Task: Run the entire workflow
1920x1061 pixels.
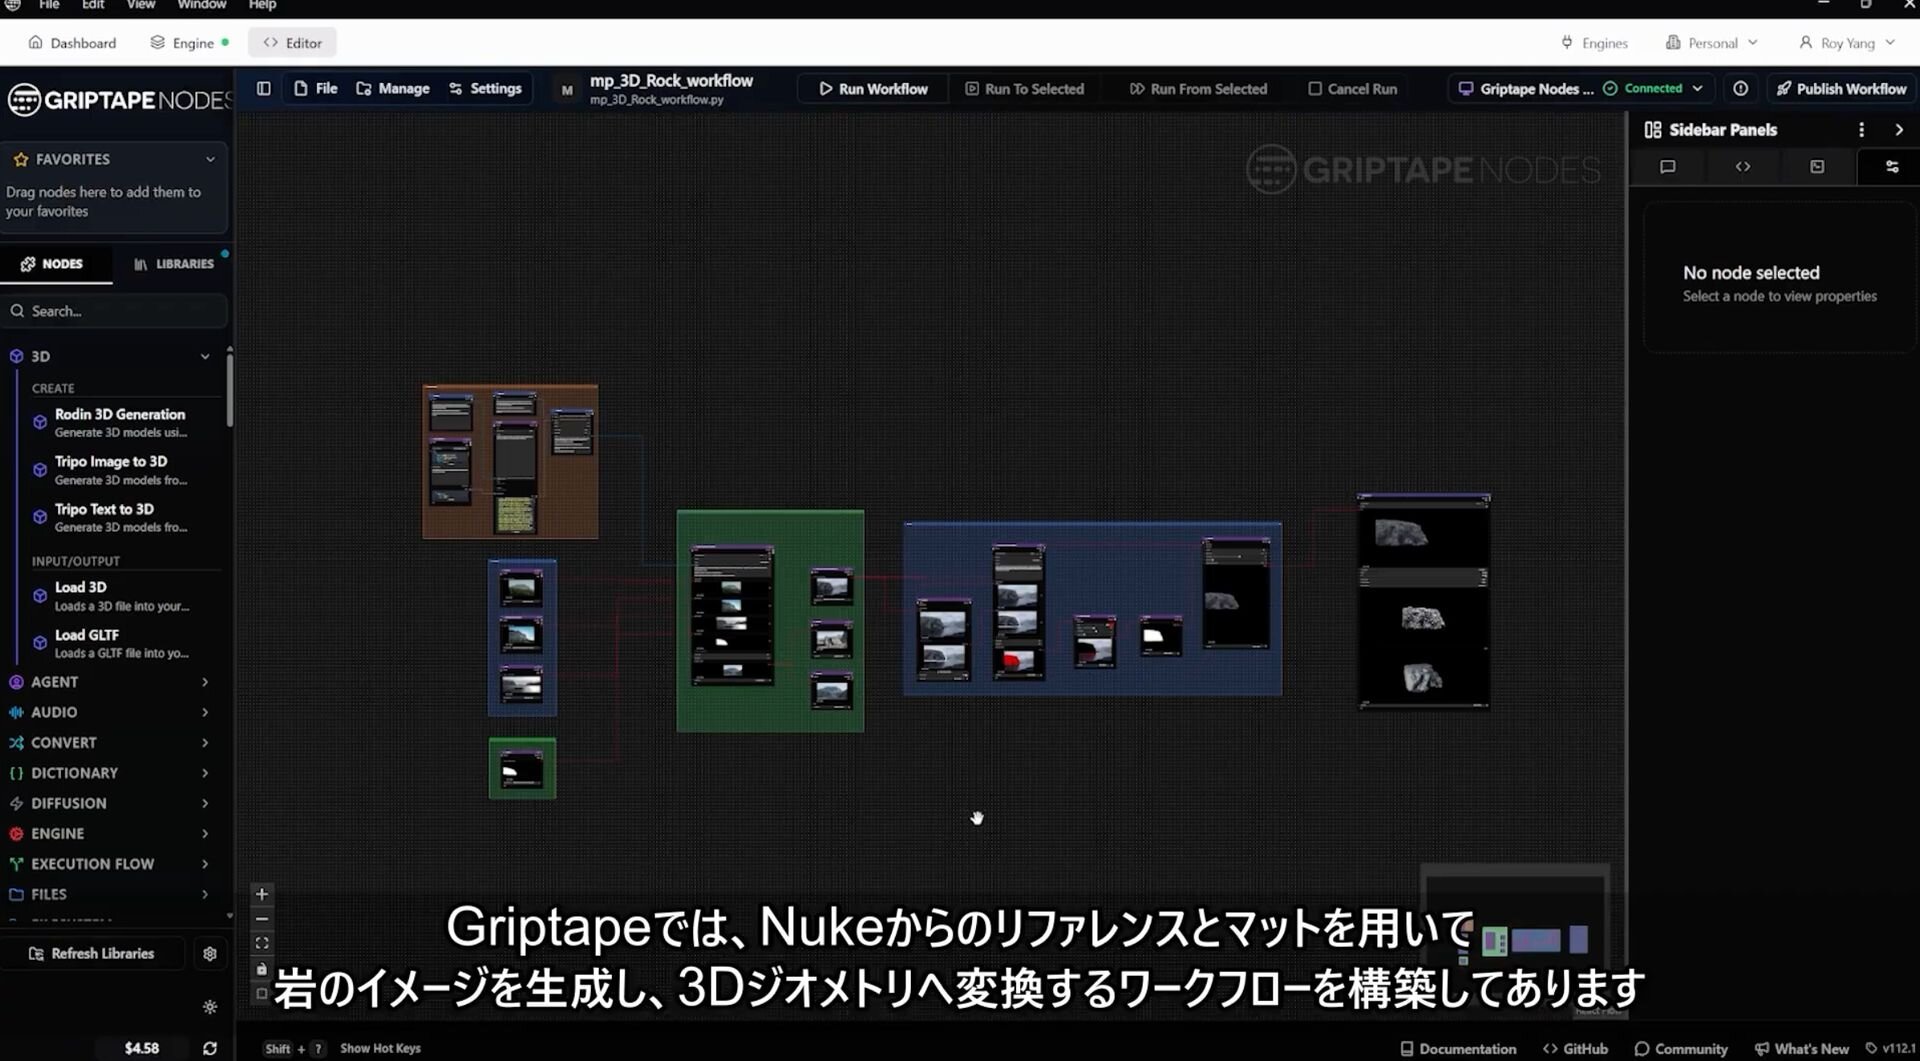Action: click(873, 88)
